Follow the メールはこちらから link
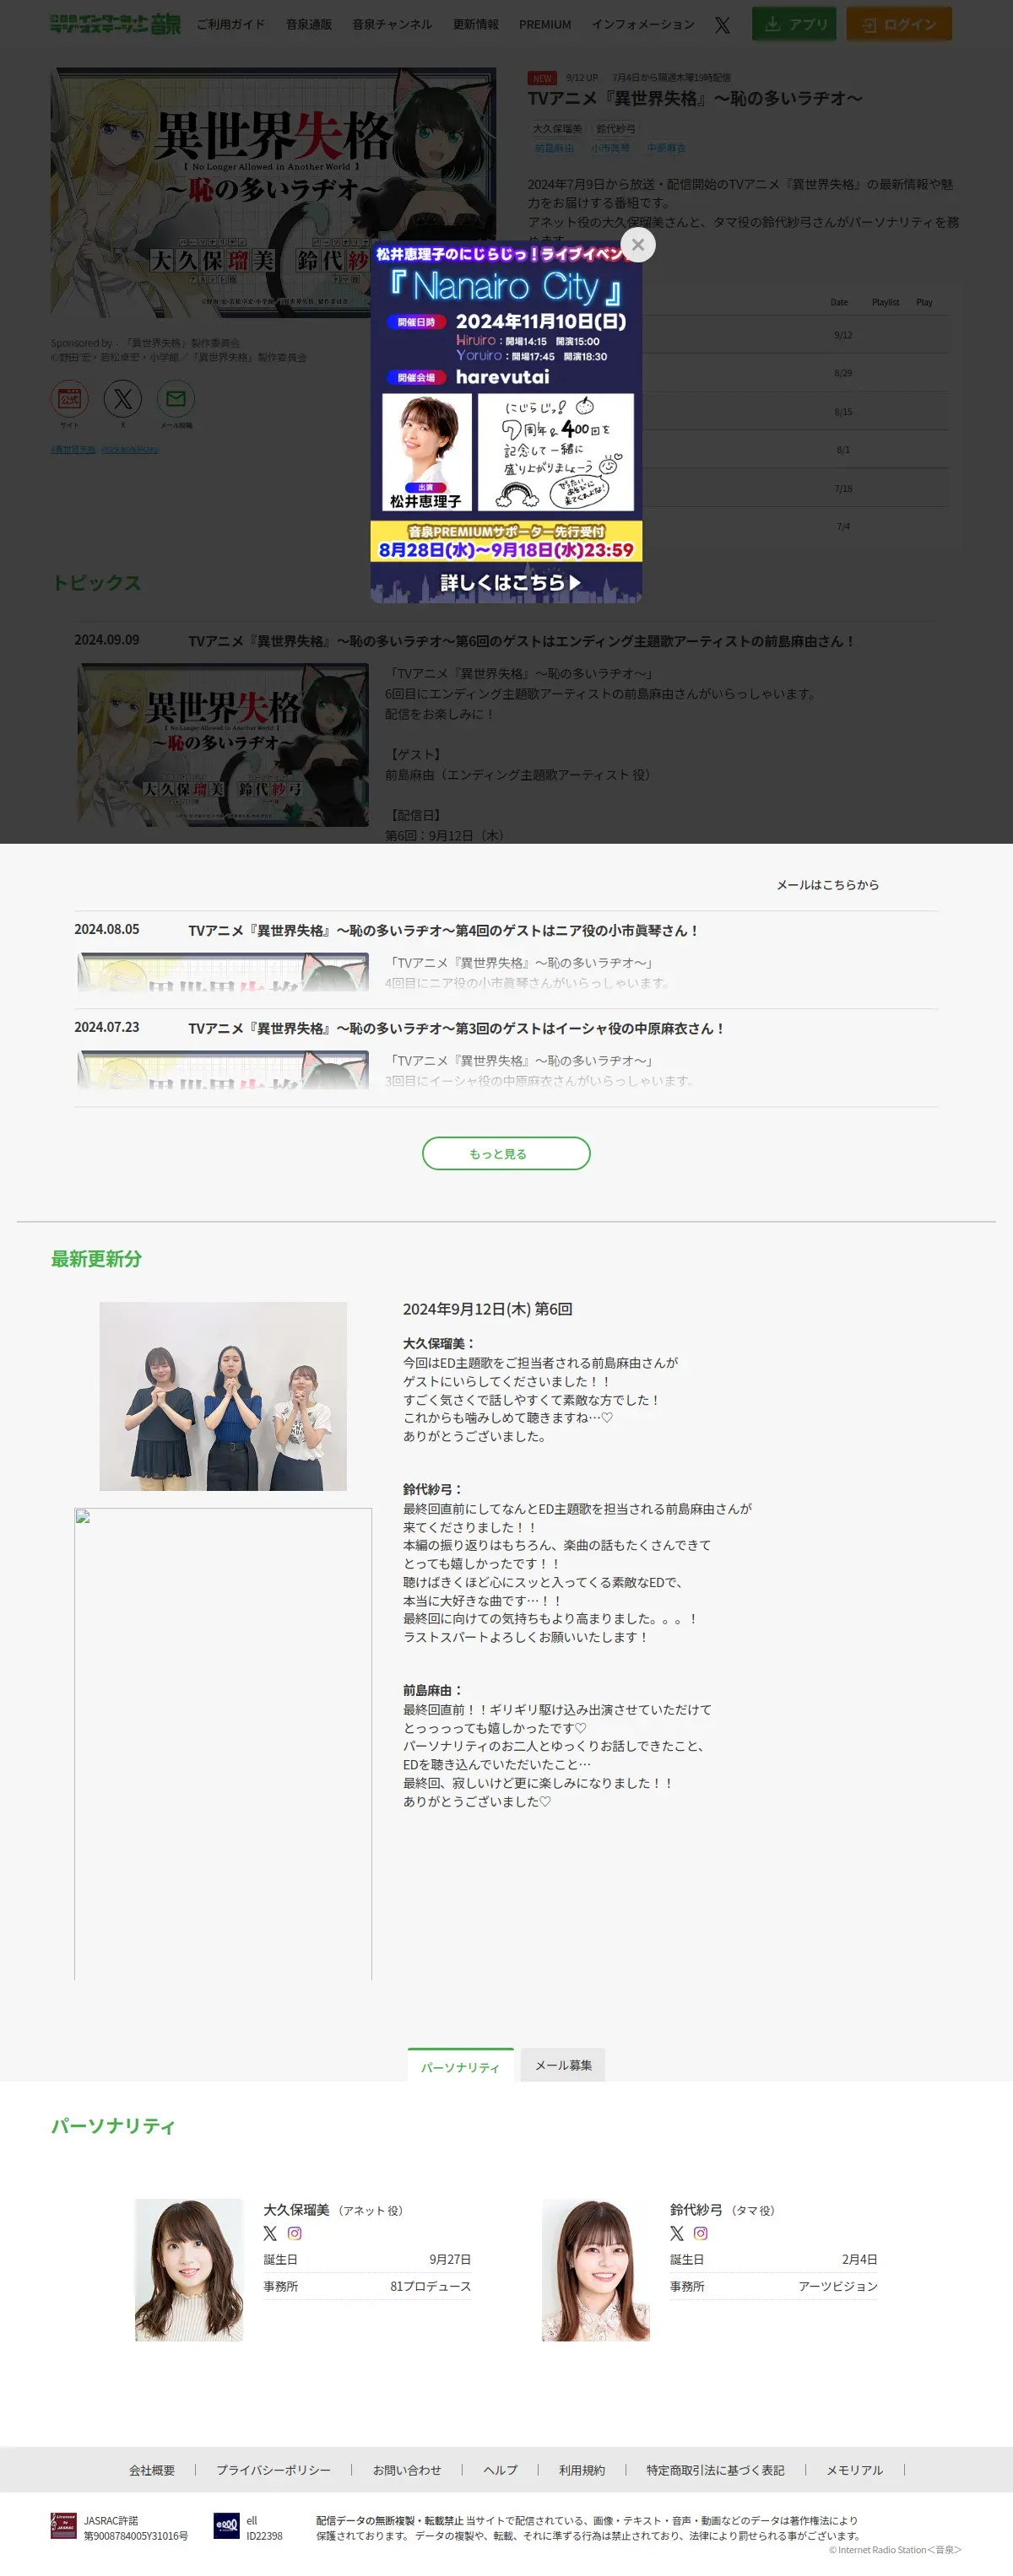The width and height of the screenshot is (1013, 2576). point(828,885)
